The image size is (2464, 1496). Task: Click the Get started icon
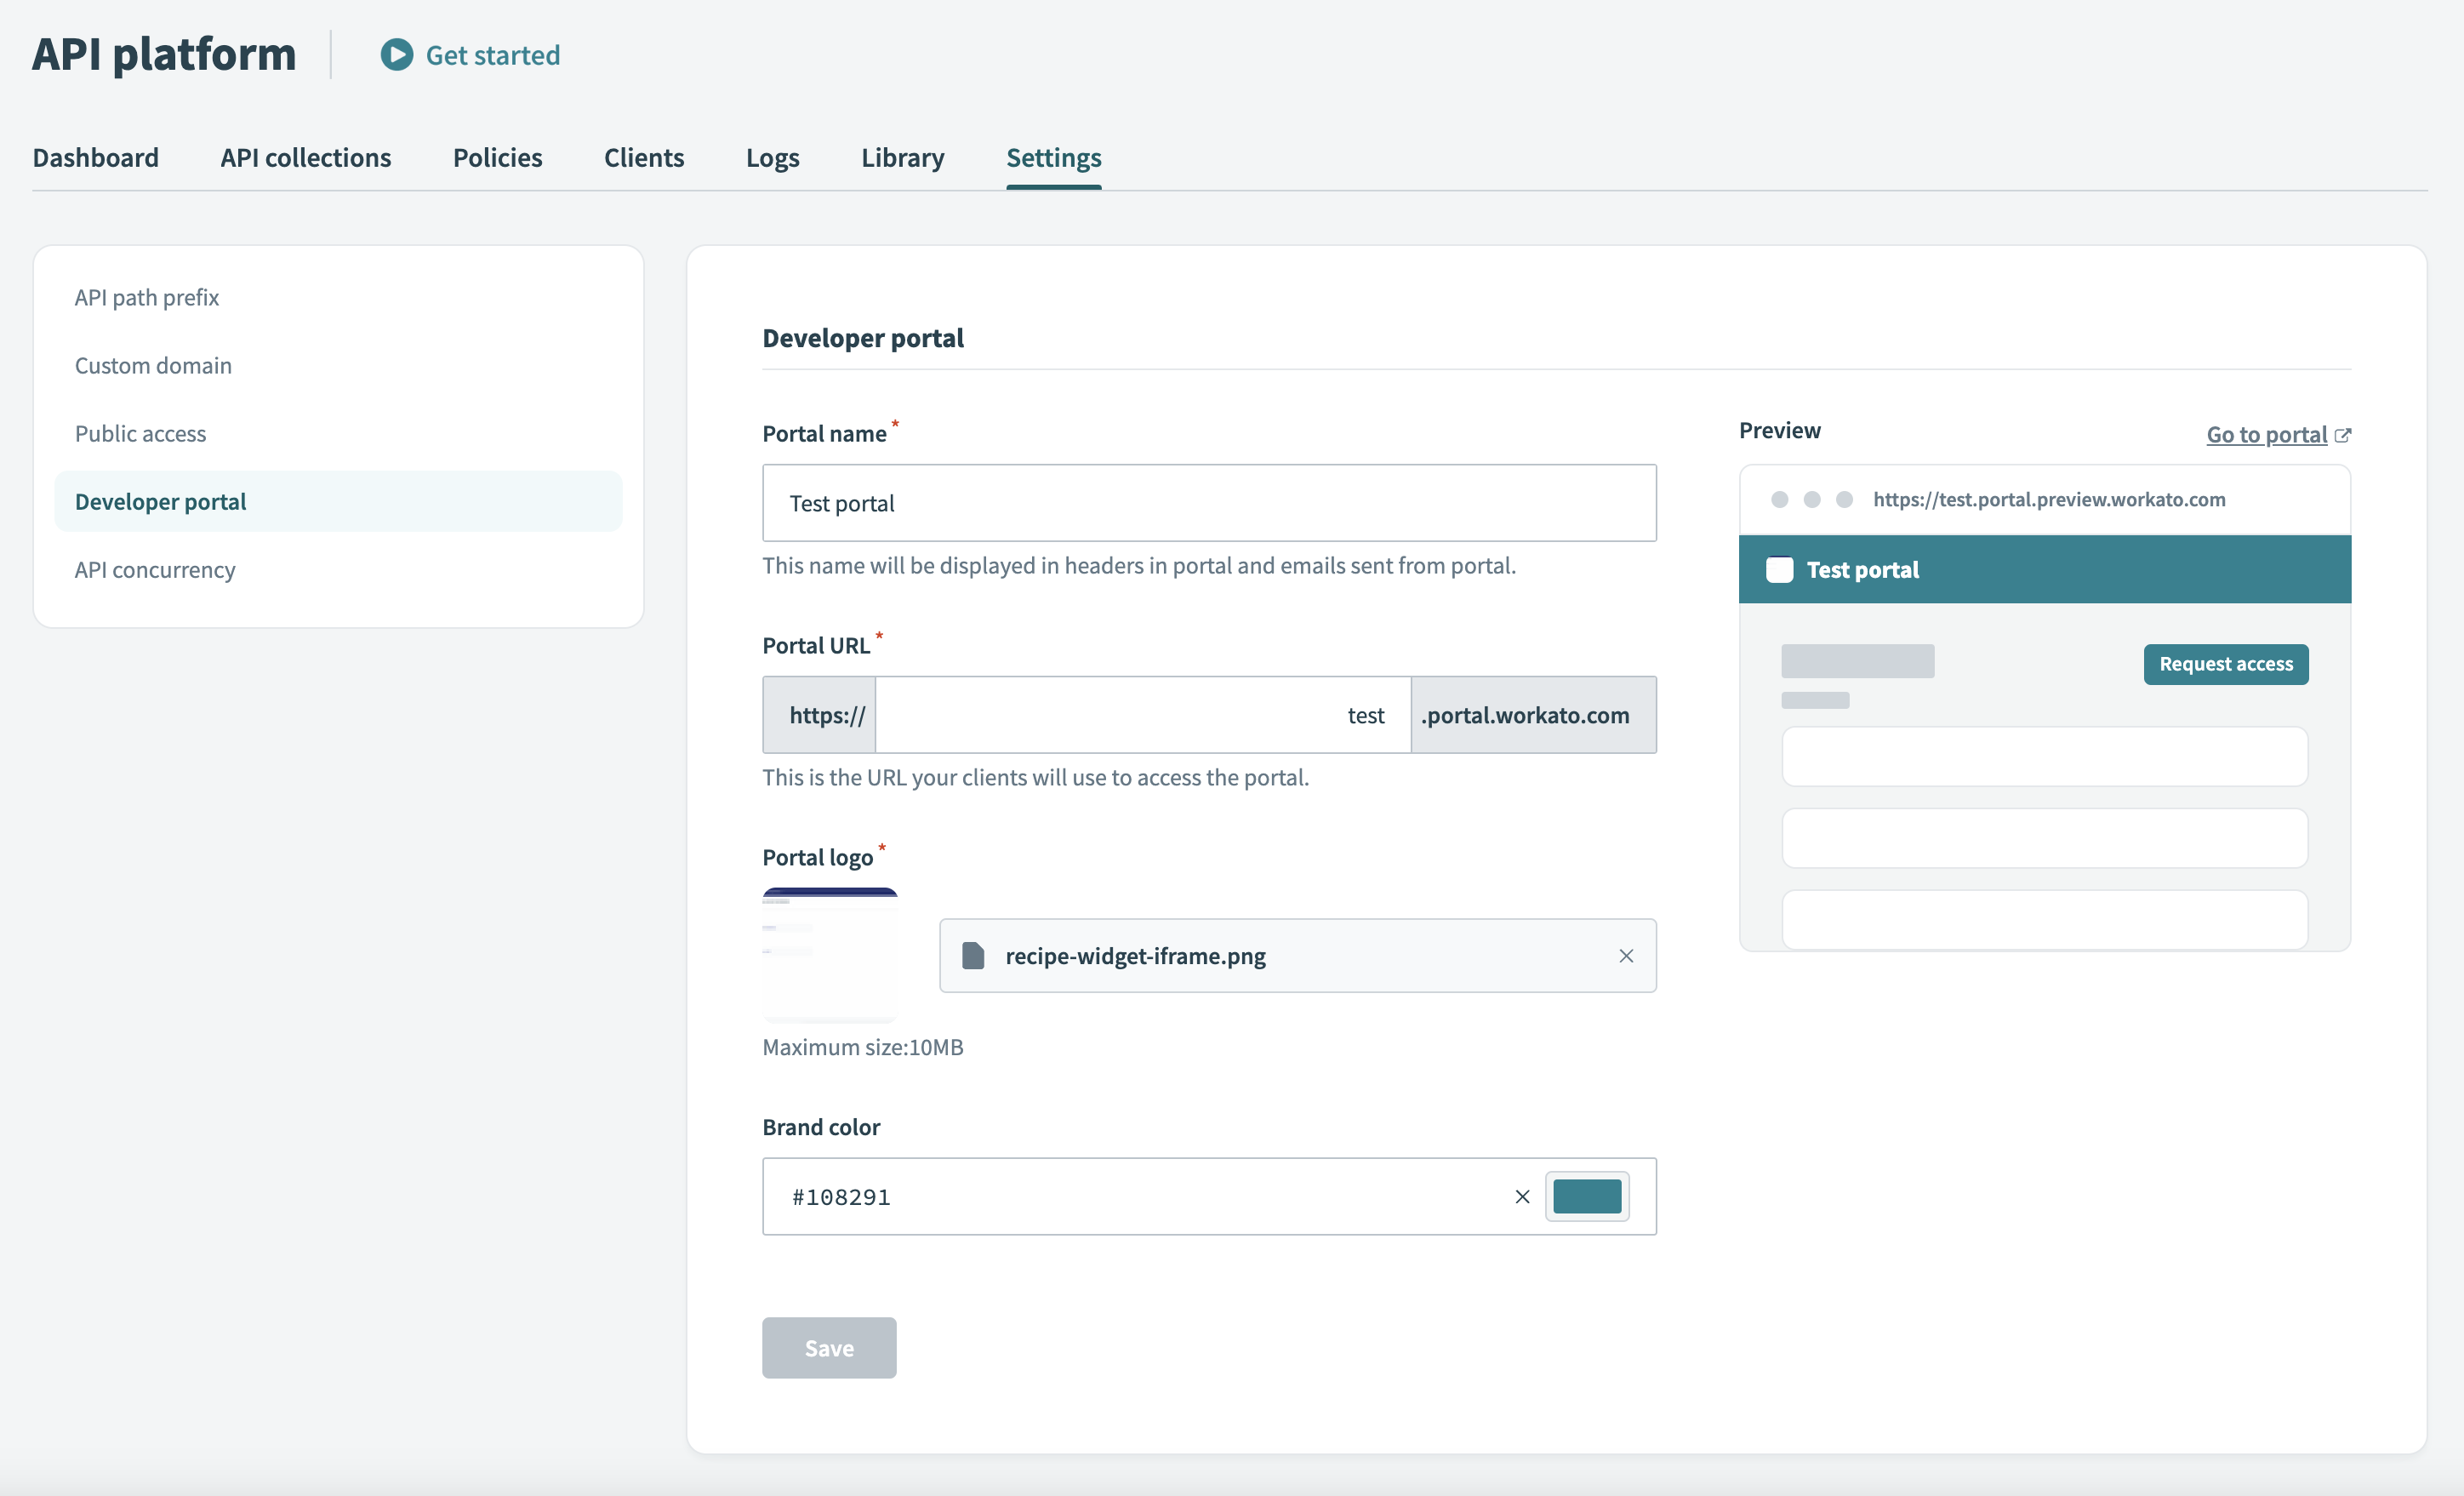tap(394, 53)
